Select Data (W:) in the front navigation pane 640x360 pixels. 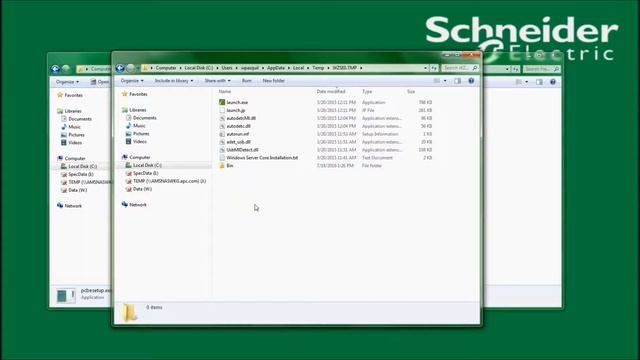tap(142, 189)
